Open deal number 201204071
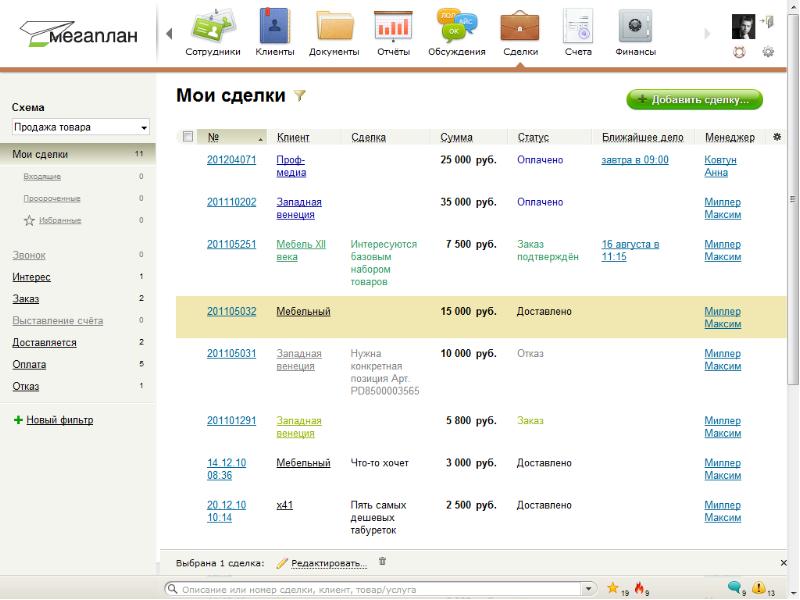This screenshot has height=600, width=800. pyautogui.click(x=231, y=160)
